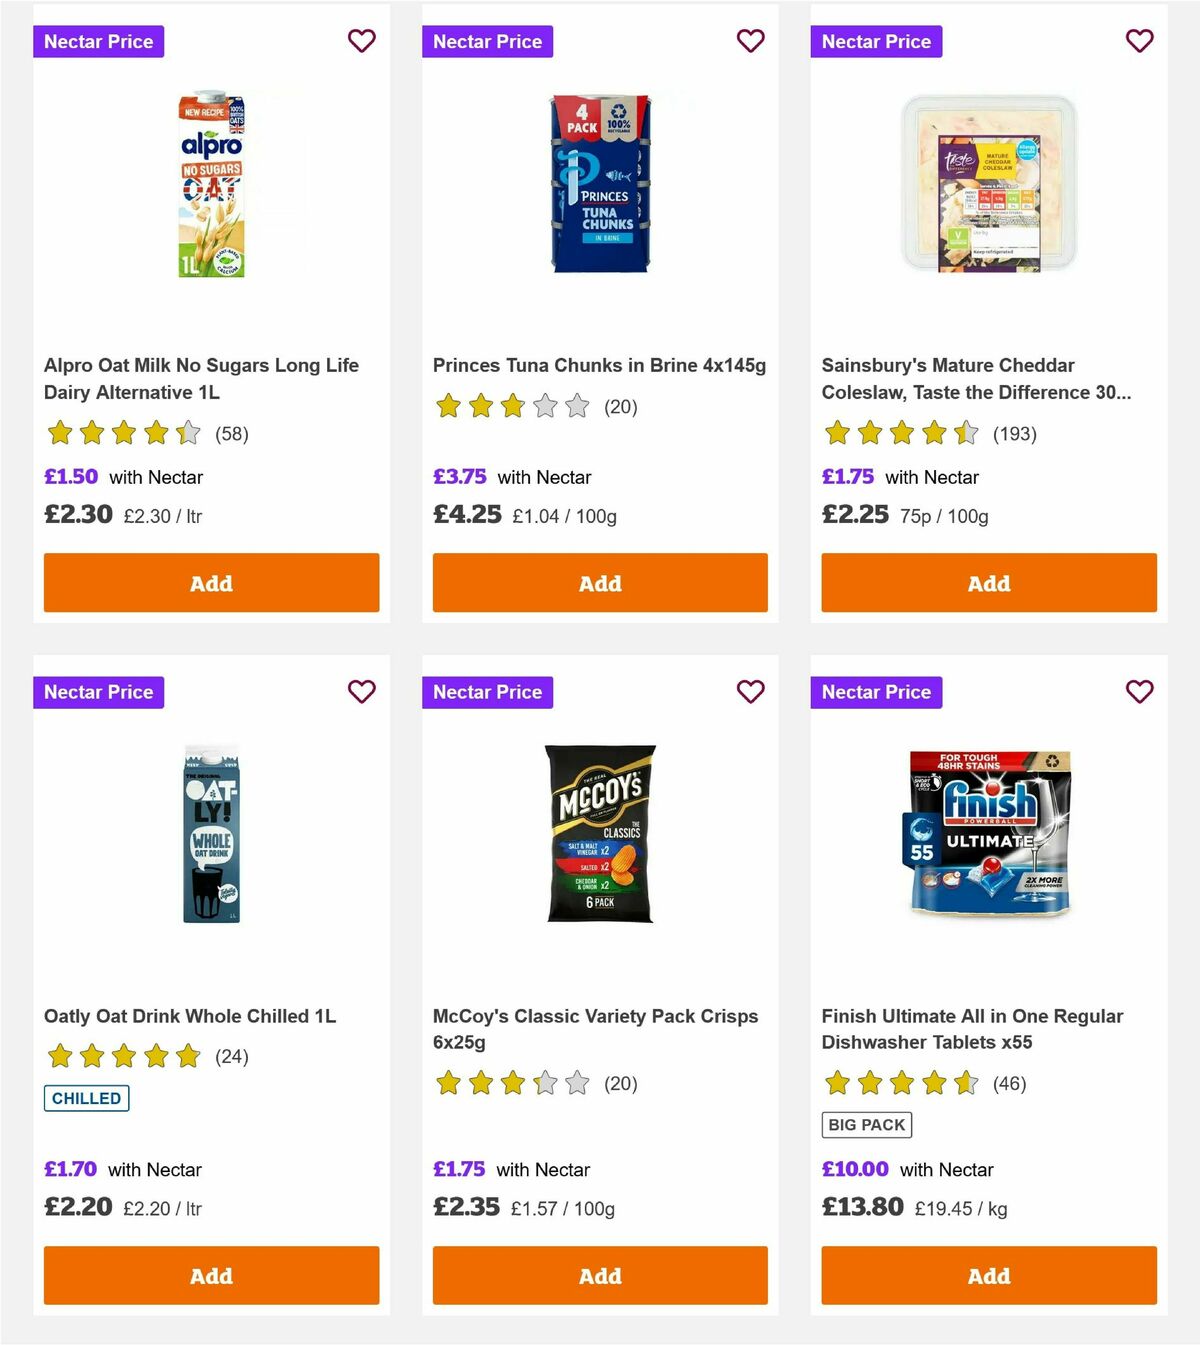Select the five-star rating on Oatly Oat Drink

[122, 1055]
